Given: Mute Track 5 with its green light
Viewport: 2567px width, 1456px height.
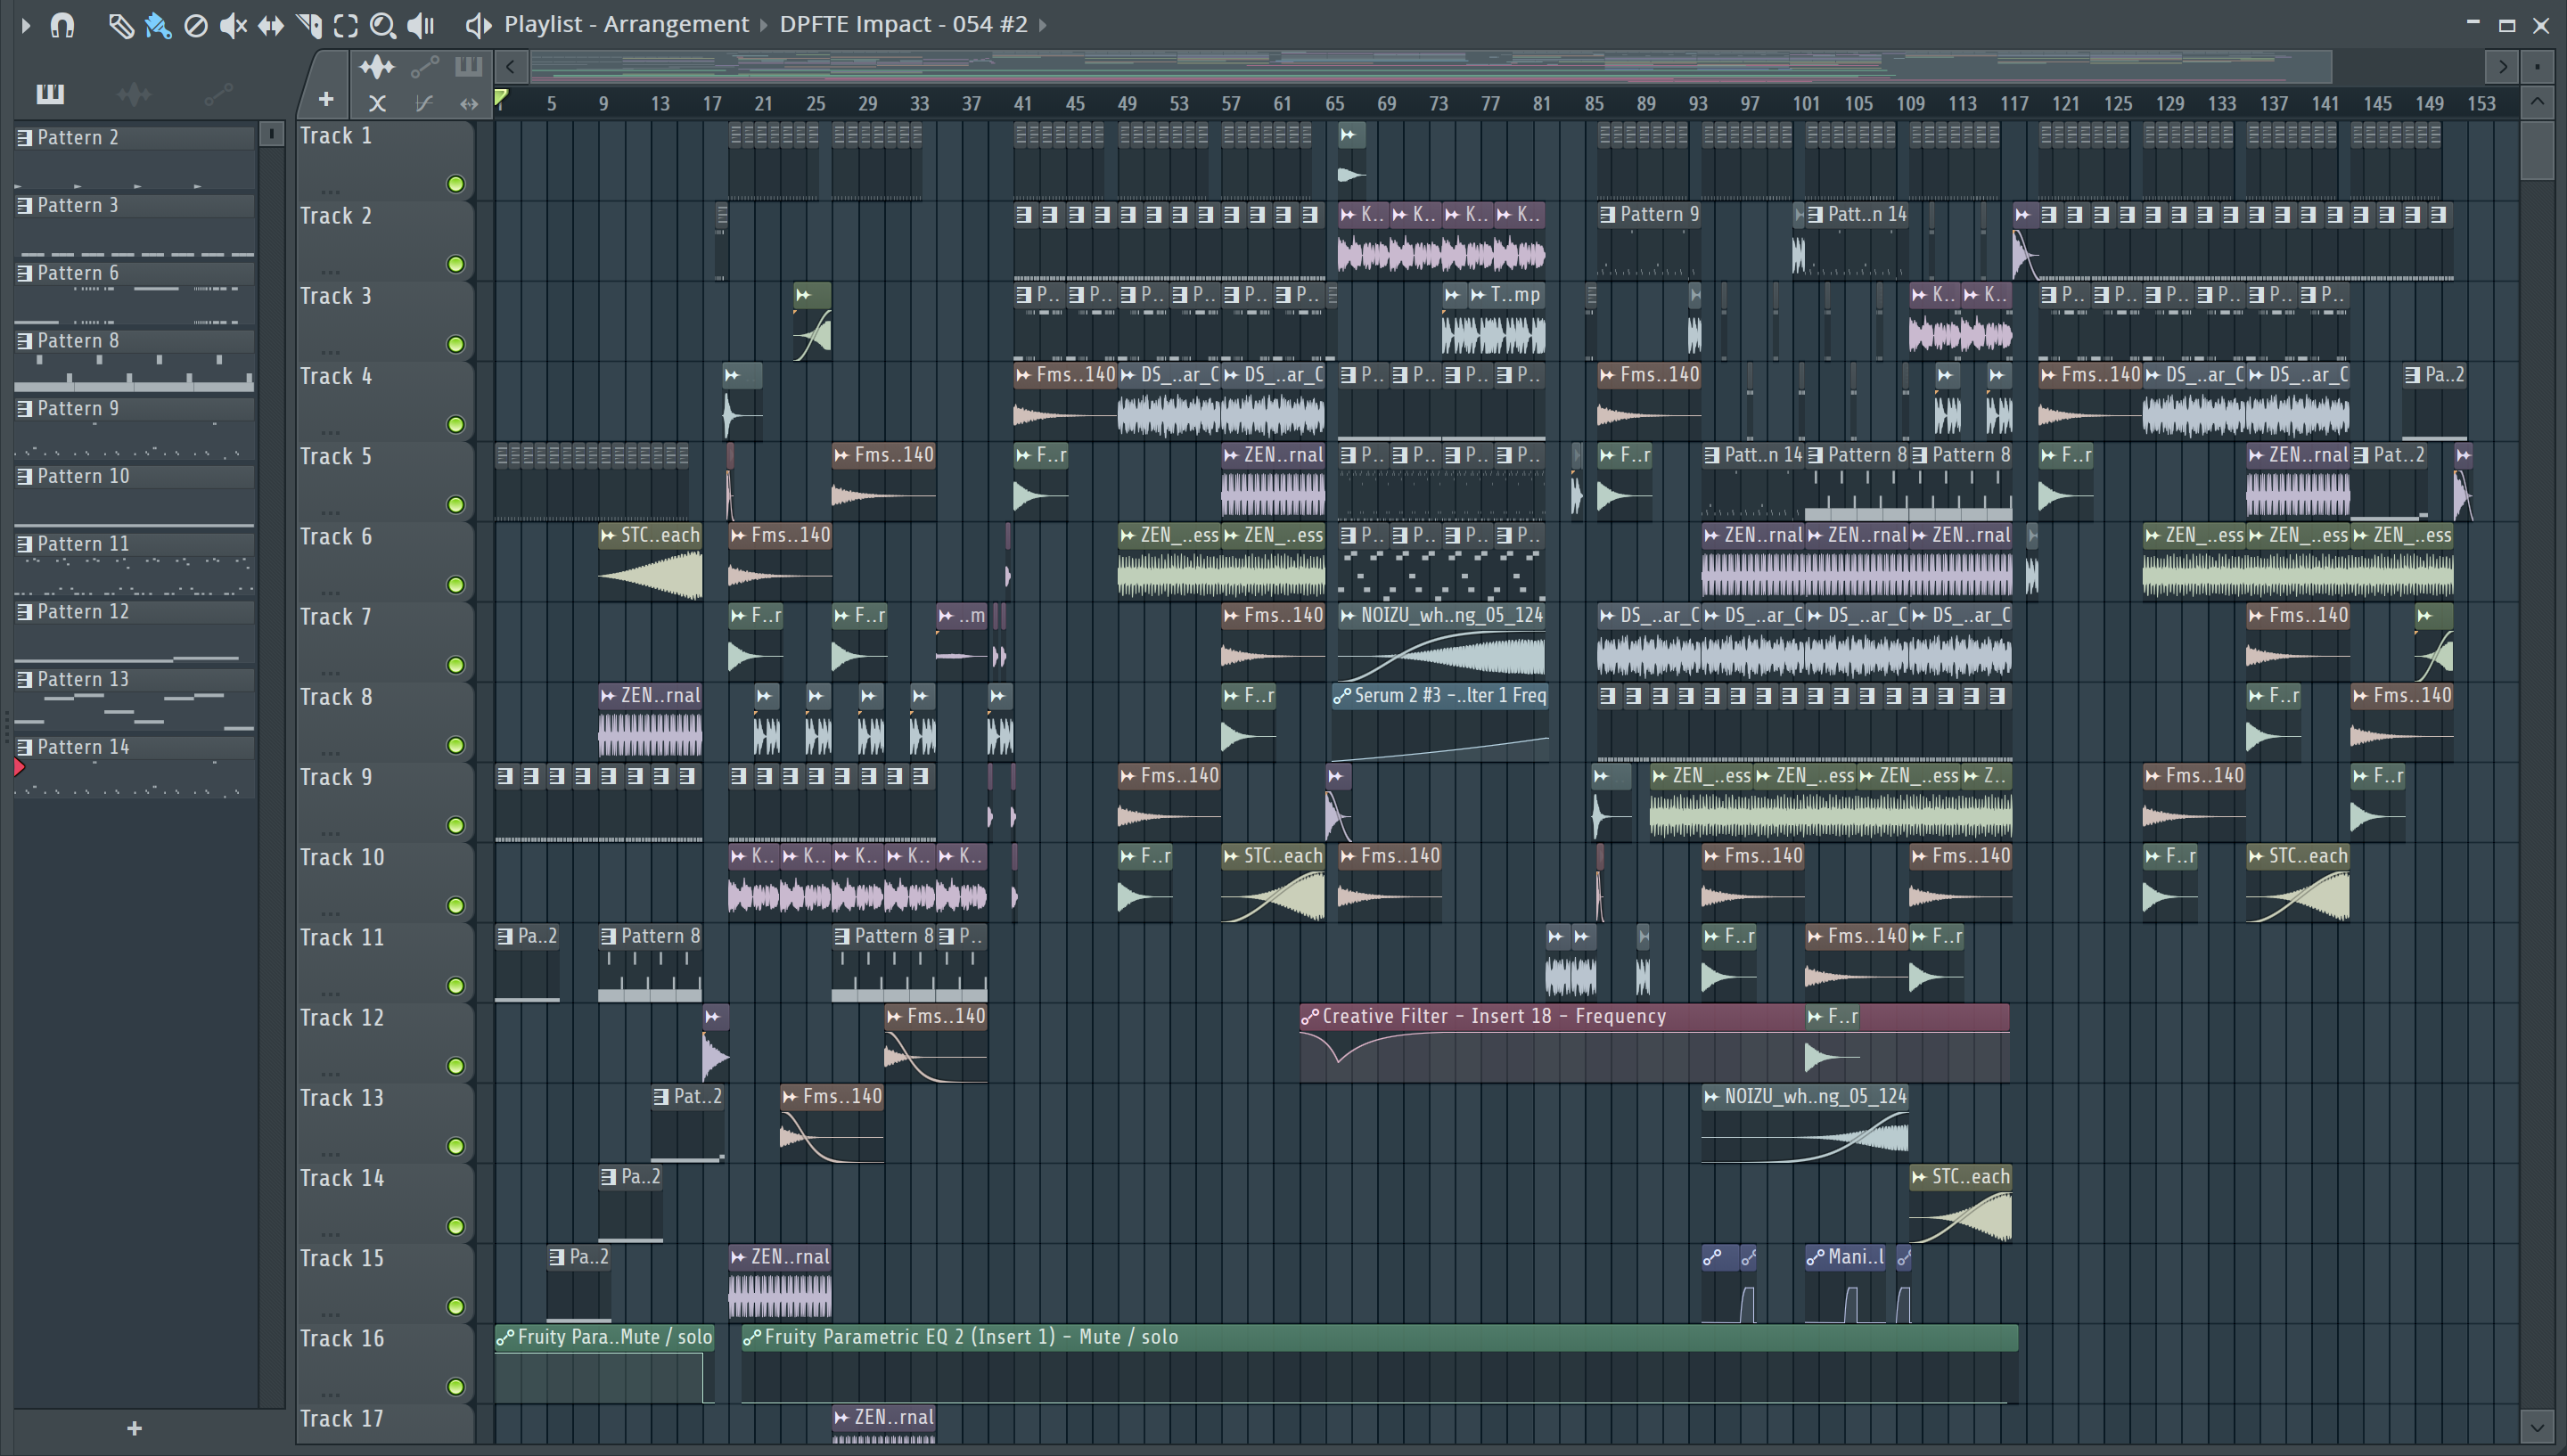Looking at the screenshot, I should [x=456, y=505].
